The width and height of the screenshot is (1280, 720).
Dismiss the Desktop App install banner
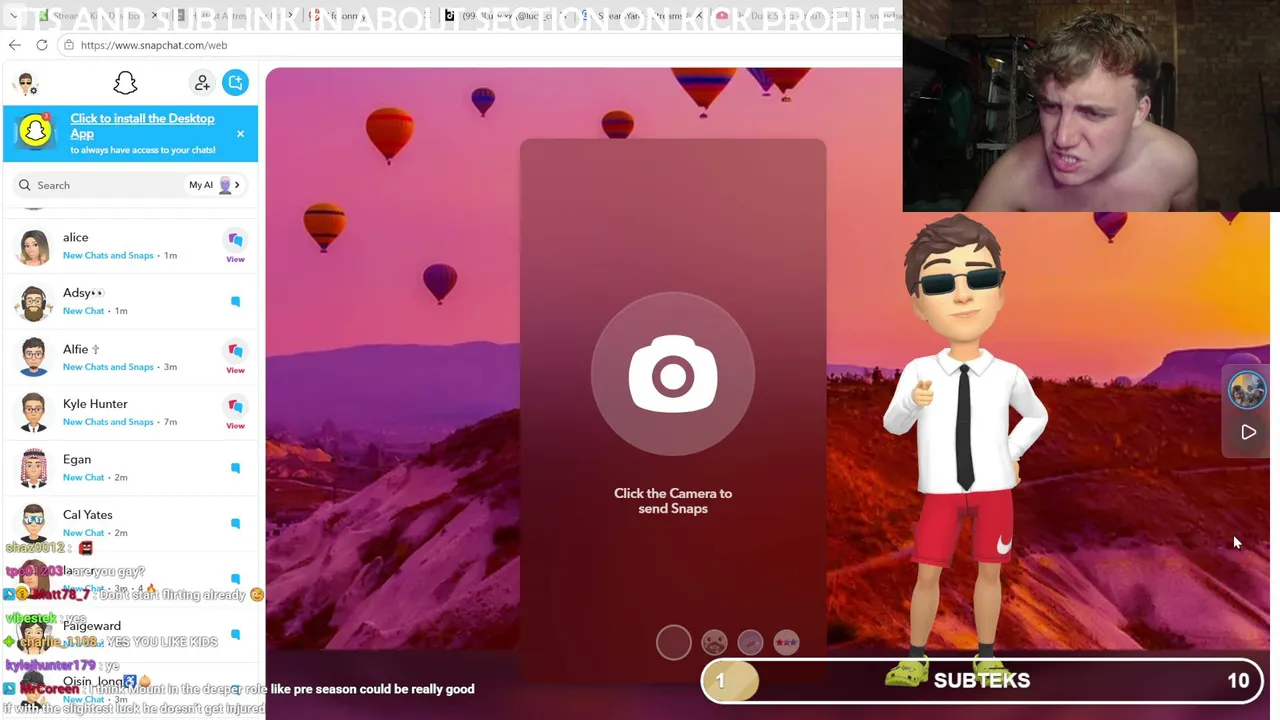240,134
